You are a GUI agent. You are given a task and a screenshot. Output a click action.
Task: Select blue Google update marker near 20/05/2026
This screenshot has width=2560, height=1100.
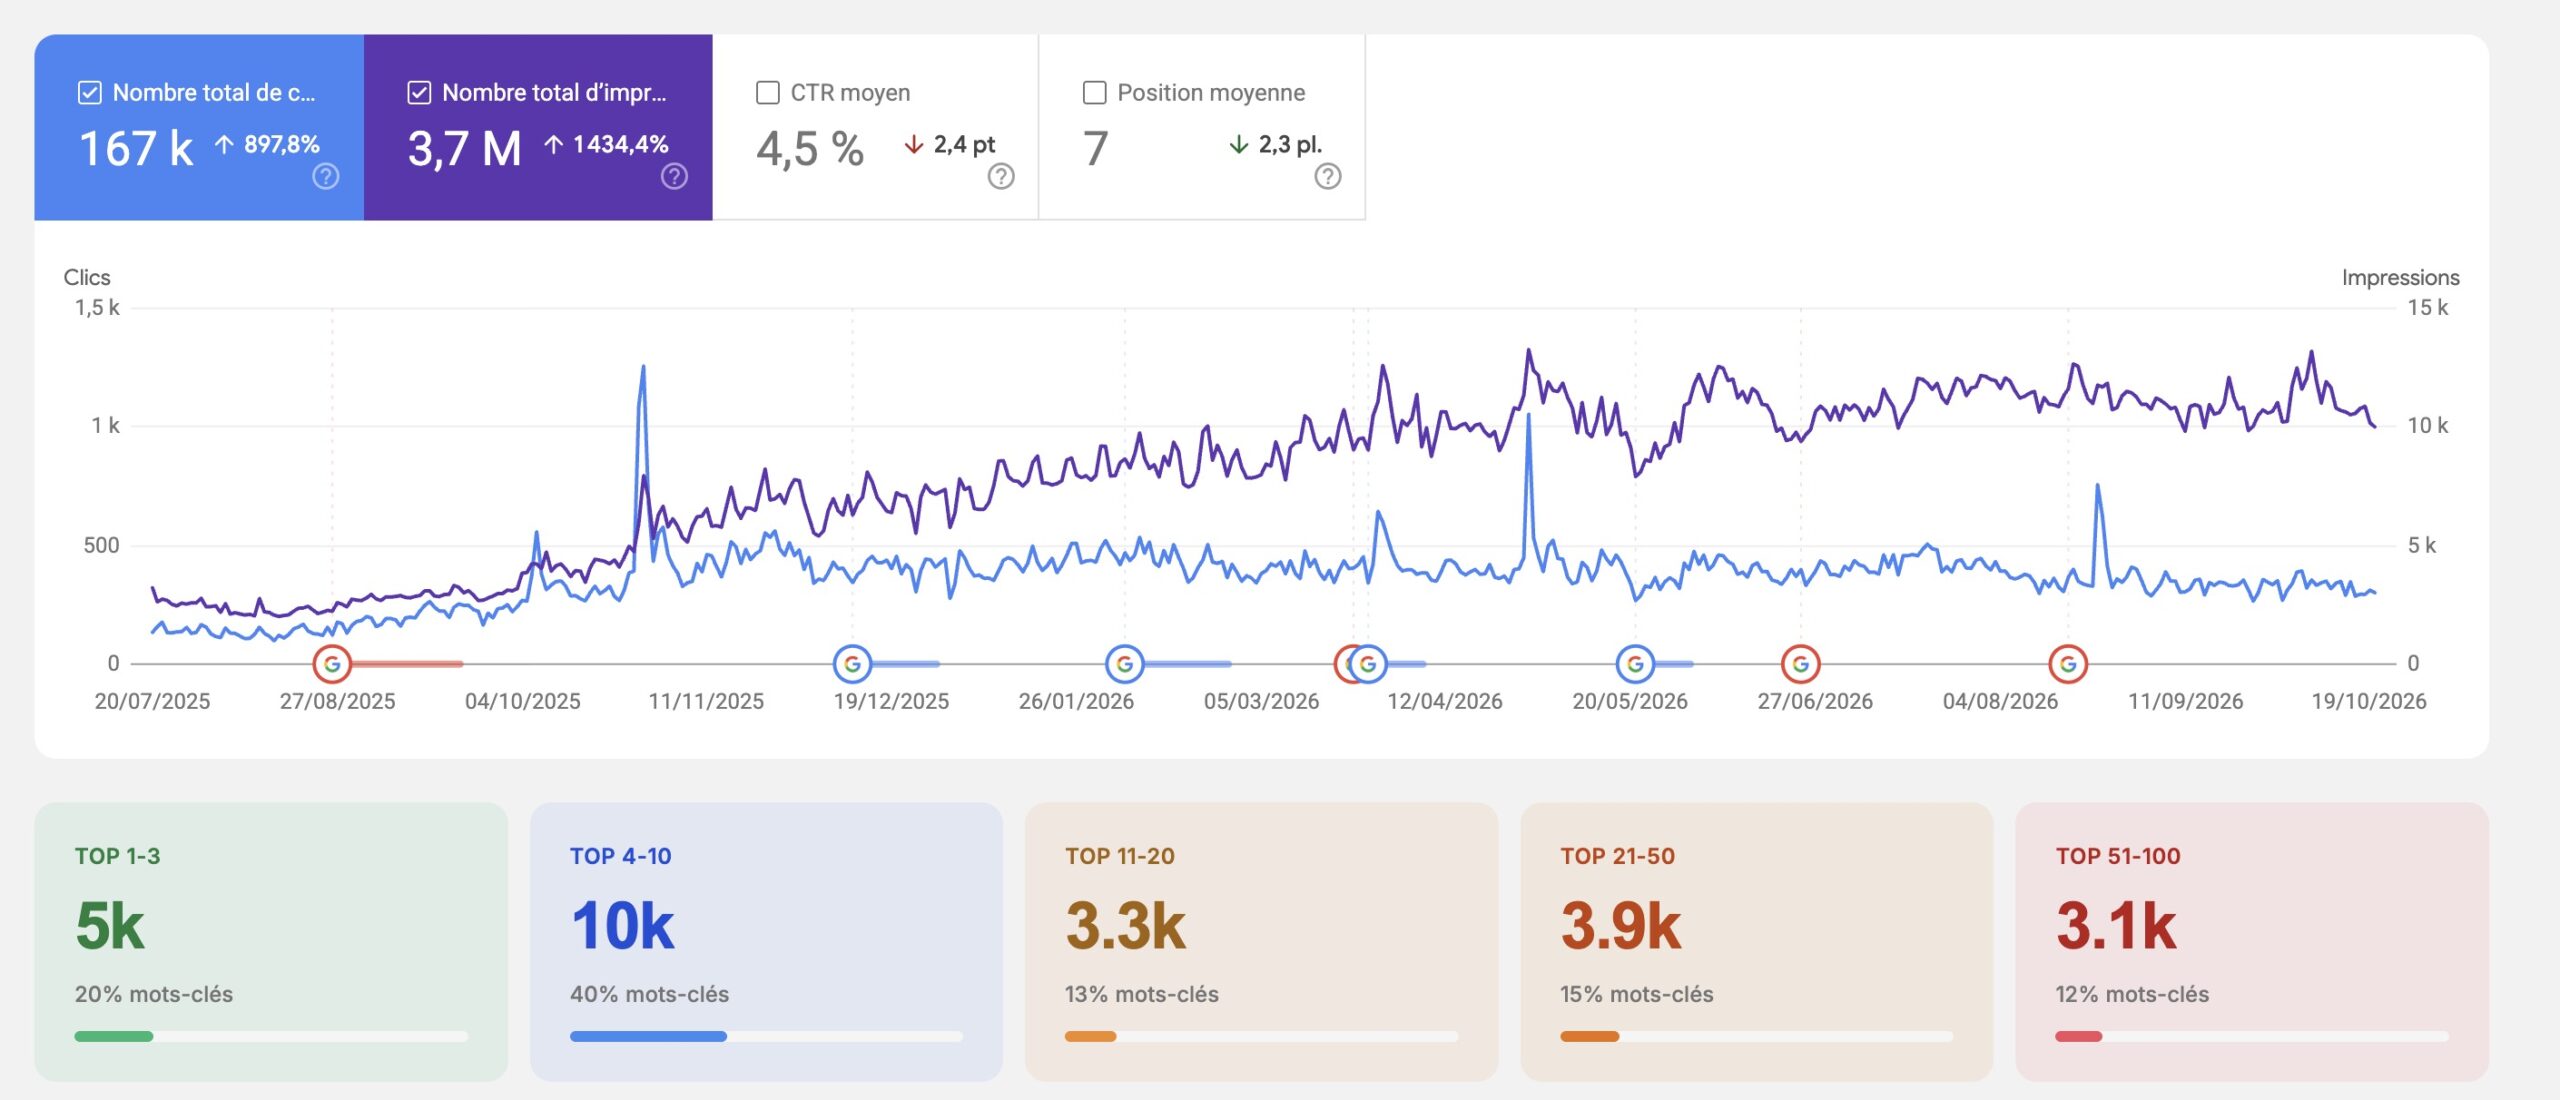click(1636, 663)
